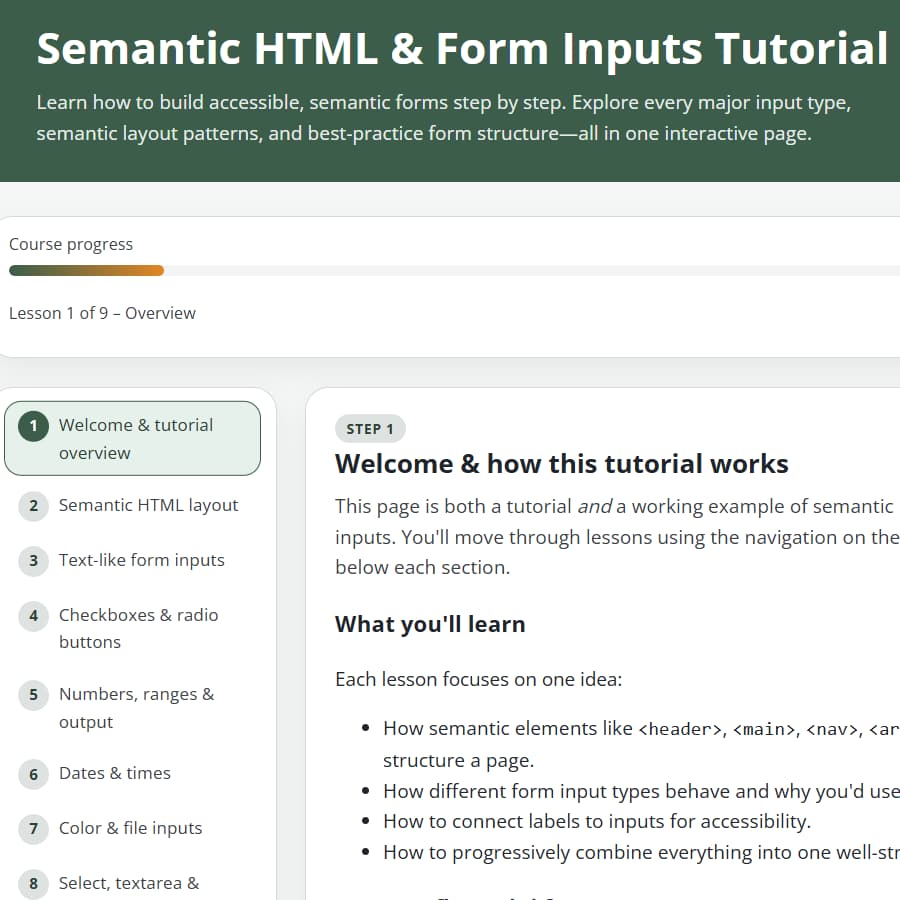Screen dimensions: 900x900
Task: Click the Semantic HTML & Form Inputs Tutorial title
Action: [463, 49]
